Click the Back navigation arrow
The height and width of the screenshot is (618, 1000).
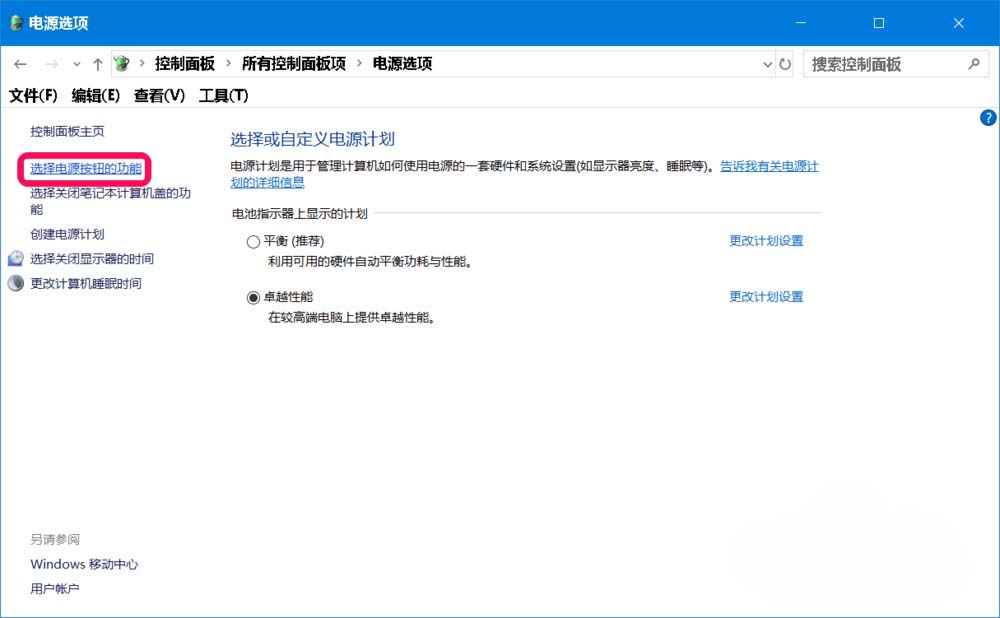click(20, 64)
